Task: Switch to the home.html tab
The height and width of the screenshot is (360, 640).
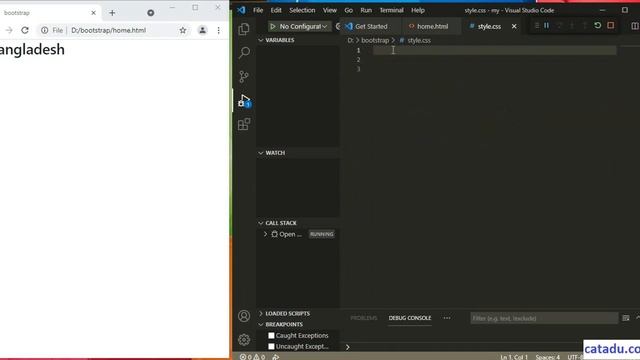Action: click(x=432, y=27)
